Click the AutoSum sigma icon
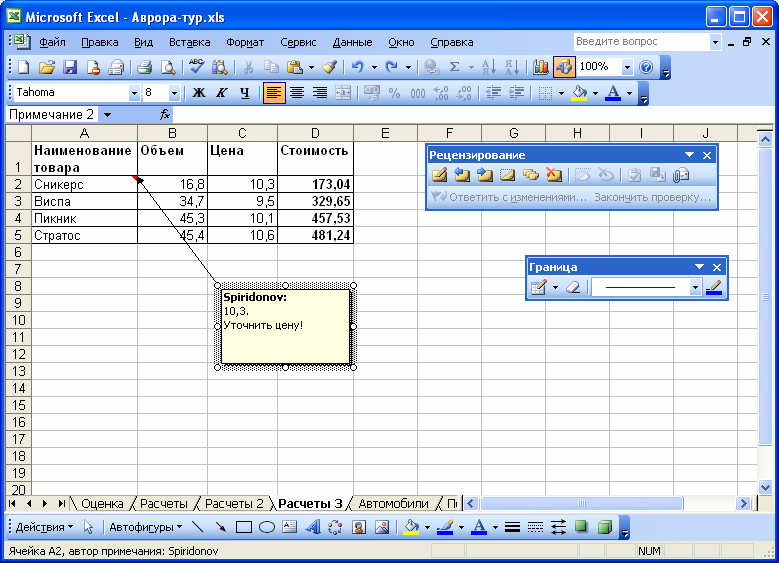 pos(454,67)
